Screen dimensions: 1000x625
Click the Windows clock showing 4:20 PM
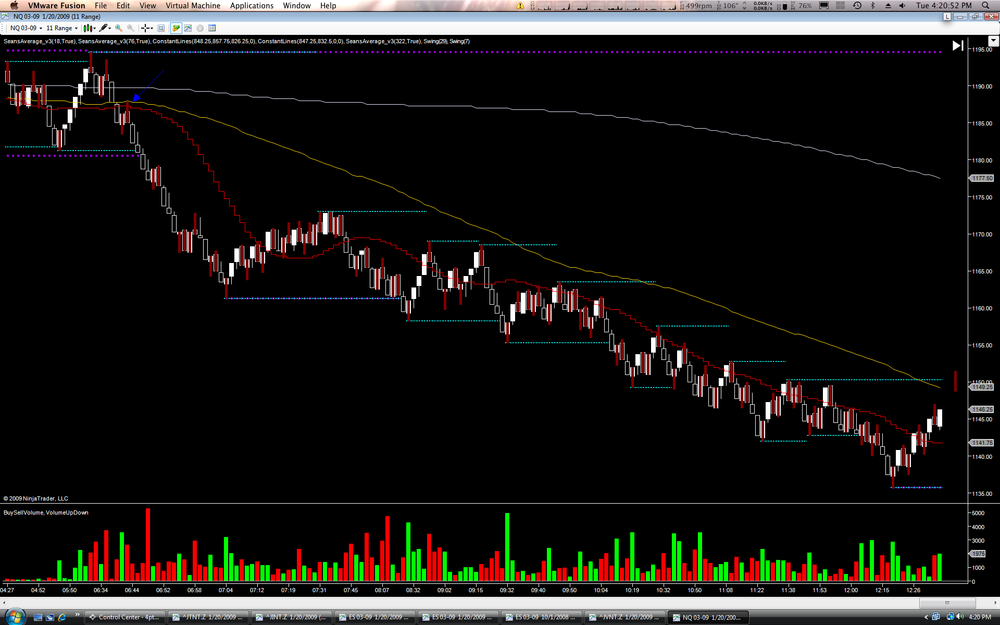pos(979,617)
